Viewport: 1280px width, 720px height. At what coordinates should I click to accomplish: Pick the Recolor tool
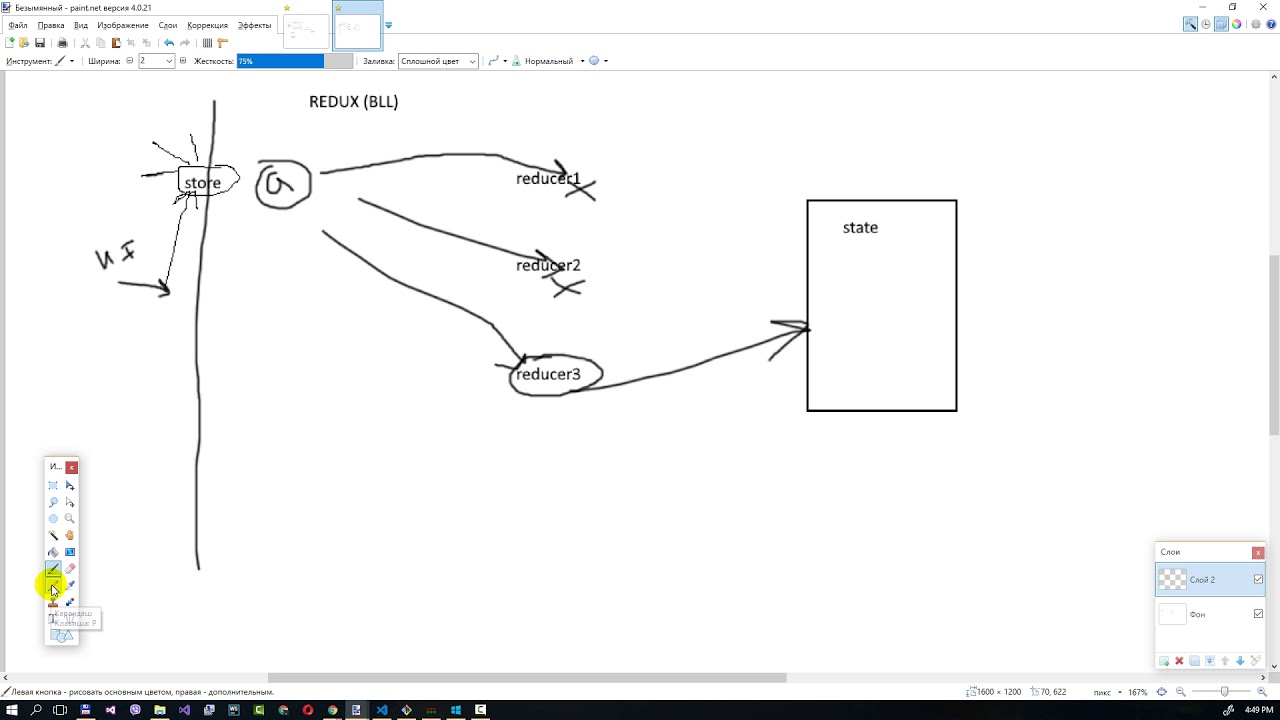pyautogui.click(x=70, y=602)
